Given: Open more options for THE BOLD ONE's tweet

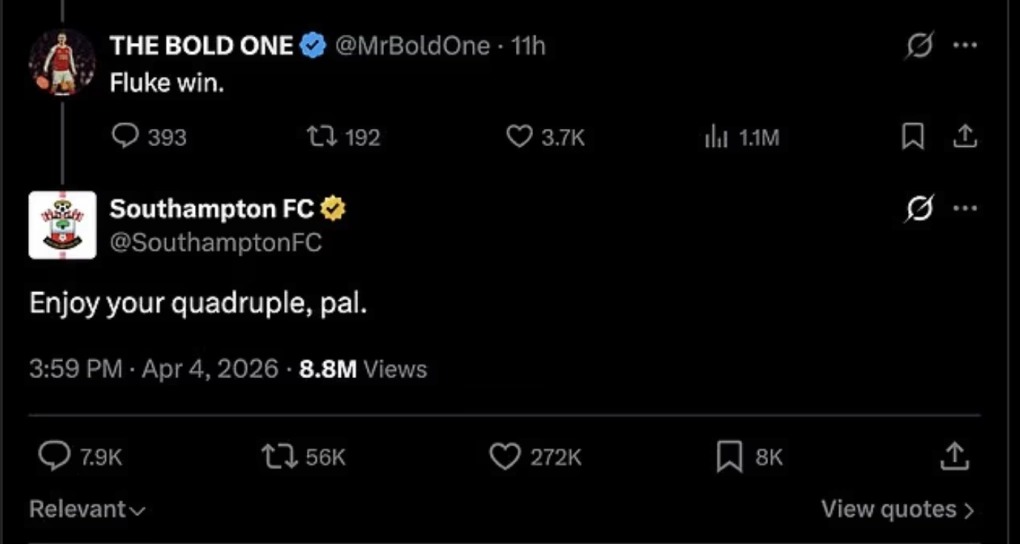Looking at the screenshot, I should [964, 46].
